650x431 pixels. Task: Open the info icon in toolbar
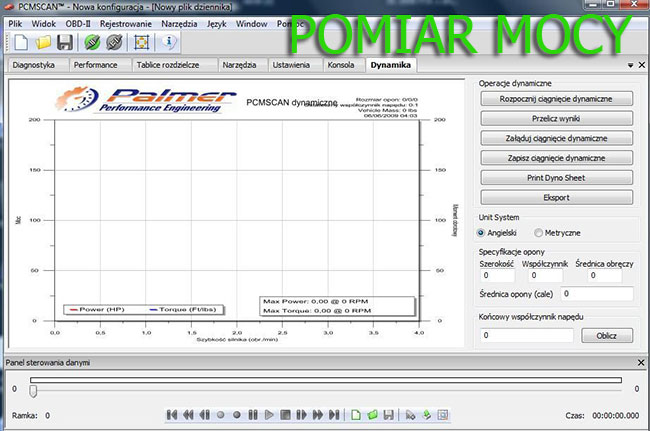pyautogui.click(x=169, y=42)
